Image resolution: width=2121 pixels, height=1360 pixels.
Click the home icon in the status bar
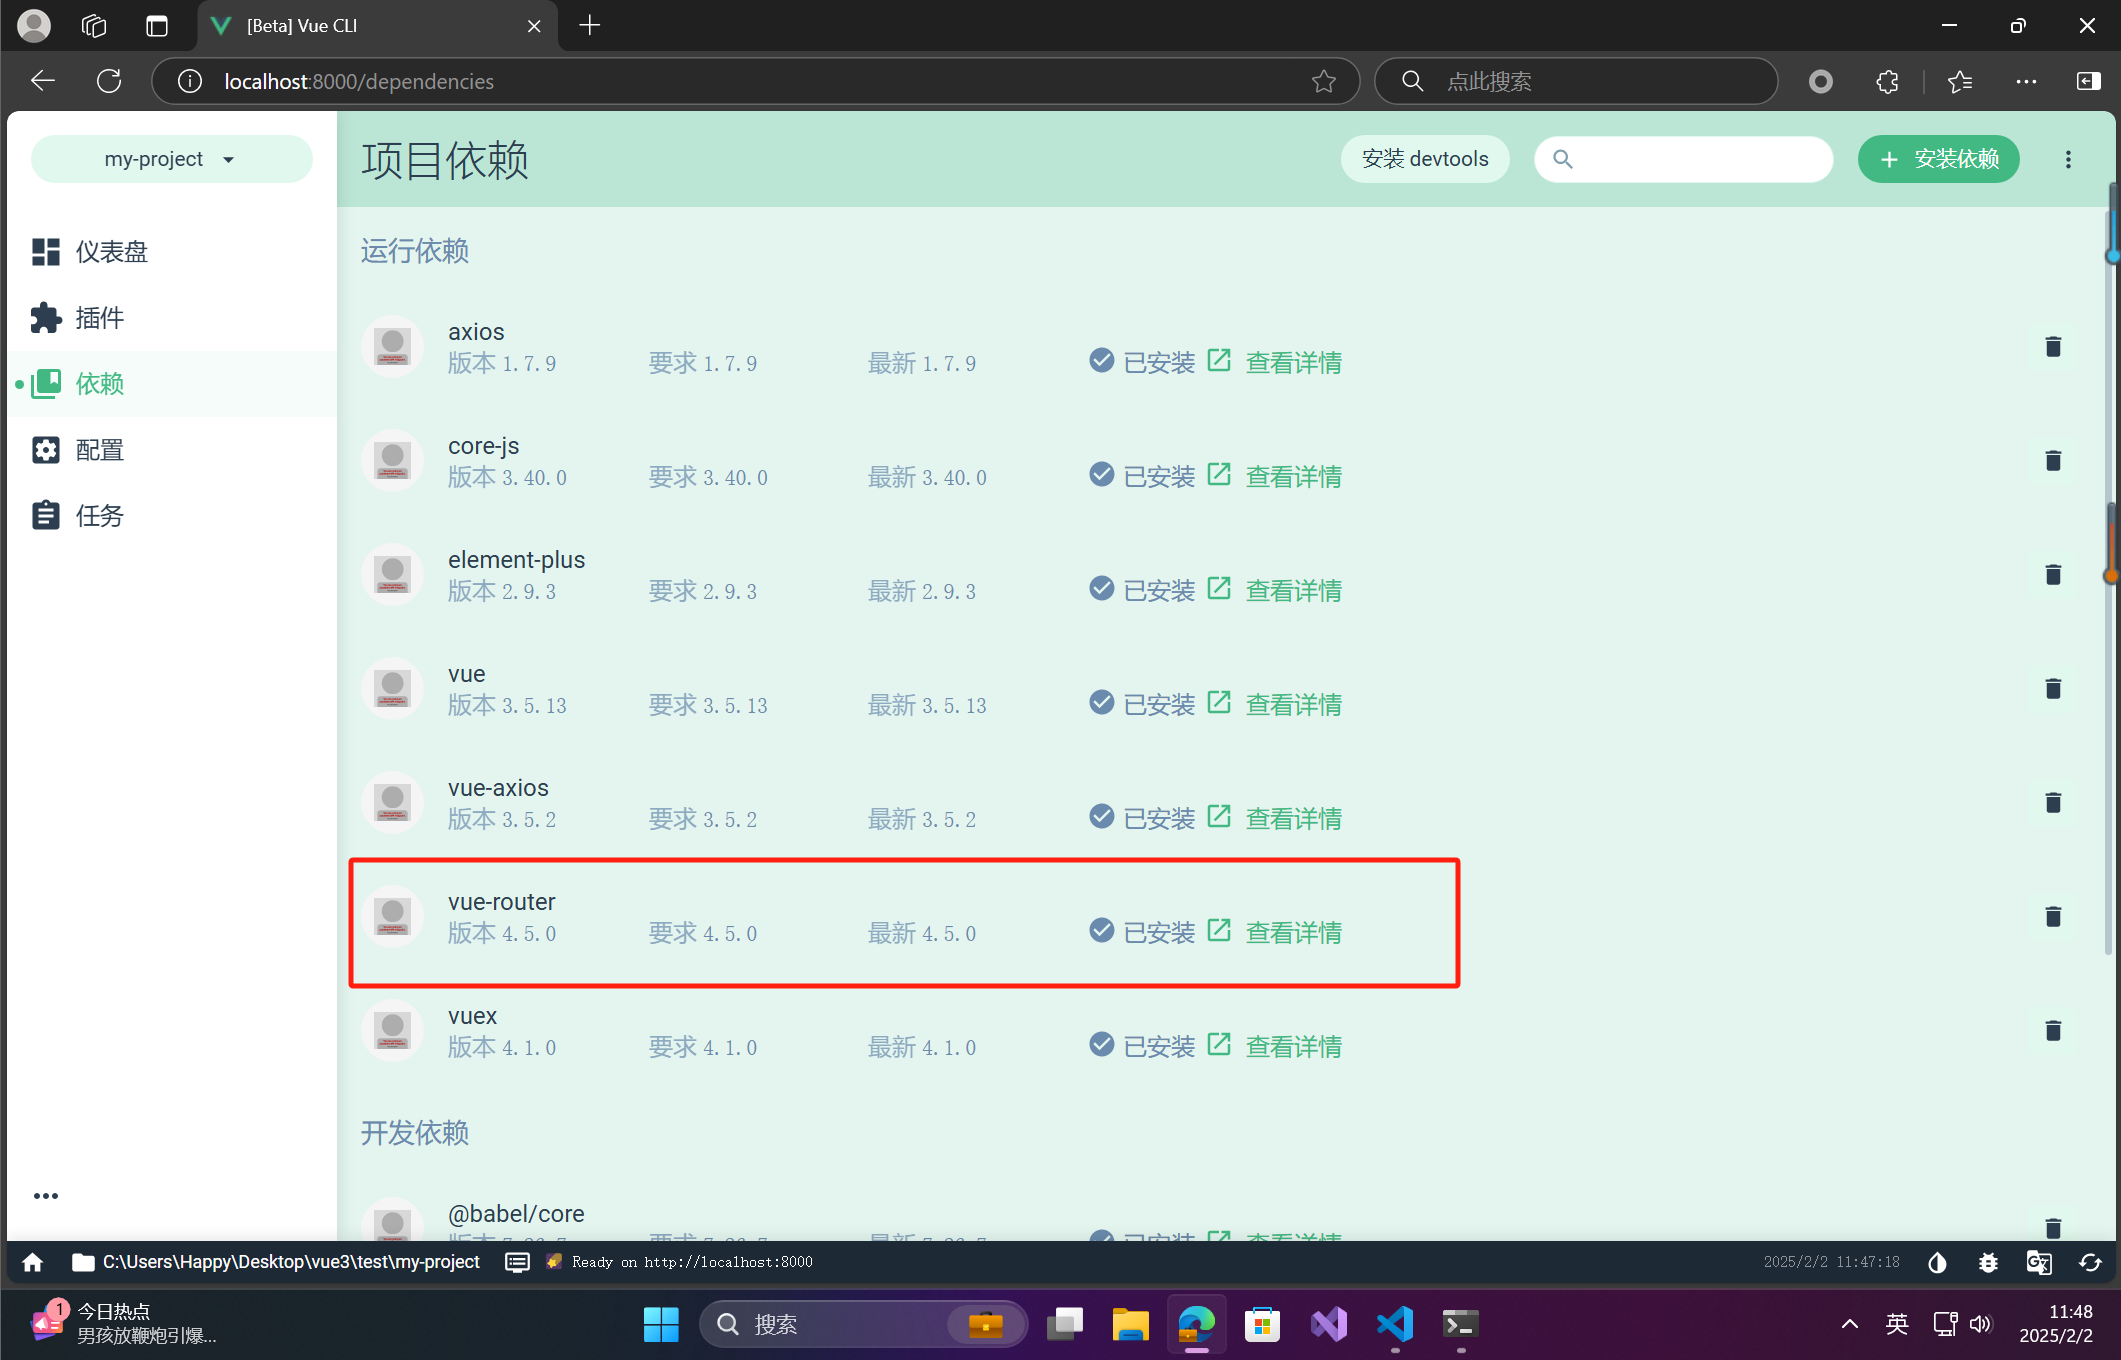[x=31, y=1262]
